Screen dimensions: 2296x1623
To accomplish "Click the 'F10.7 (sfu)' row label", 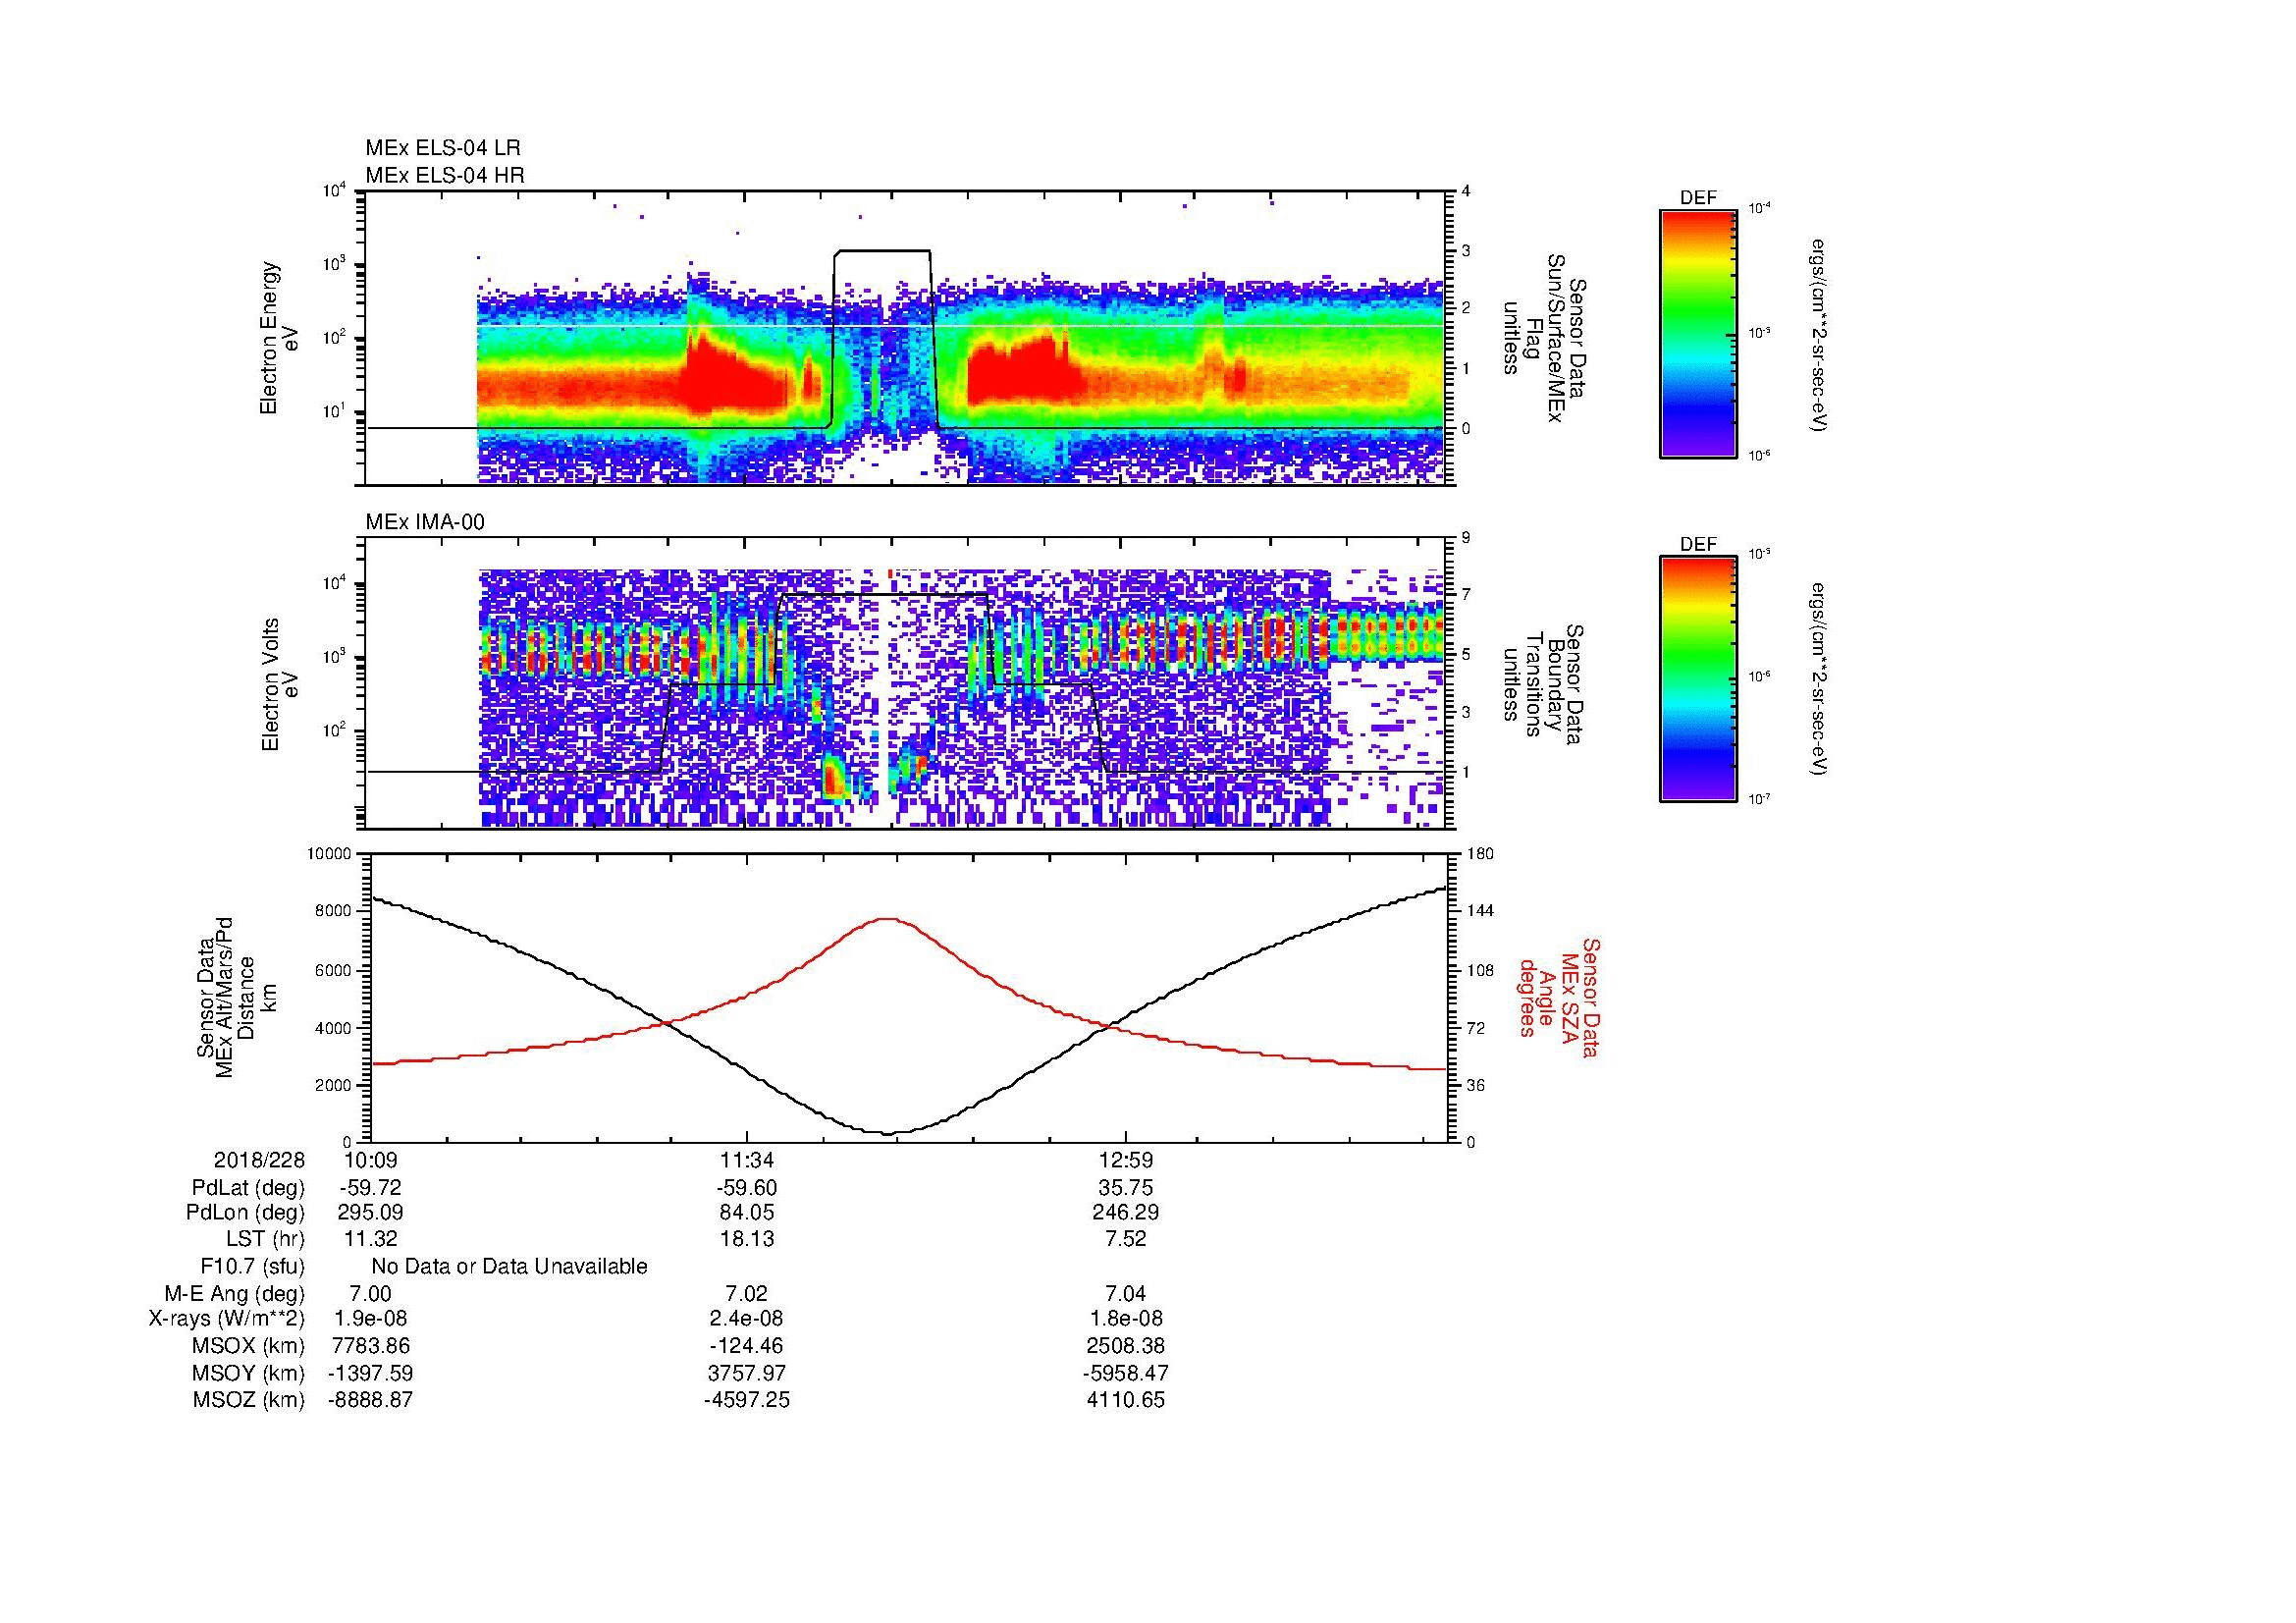I will click(x=253, y=1267).
